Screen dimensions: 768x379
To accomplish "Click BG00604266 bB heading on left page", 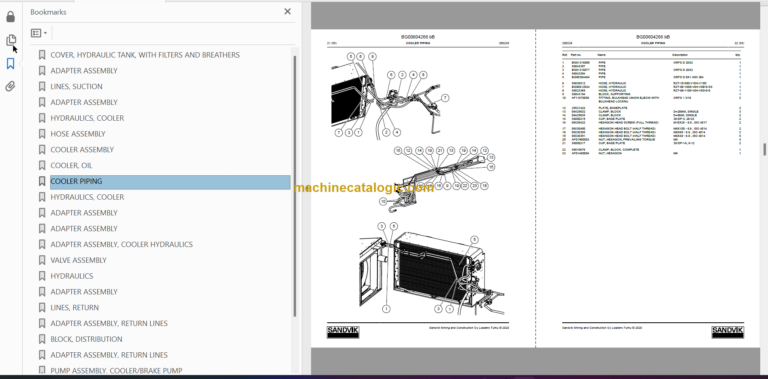I will coord(418,37).
